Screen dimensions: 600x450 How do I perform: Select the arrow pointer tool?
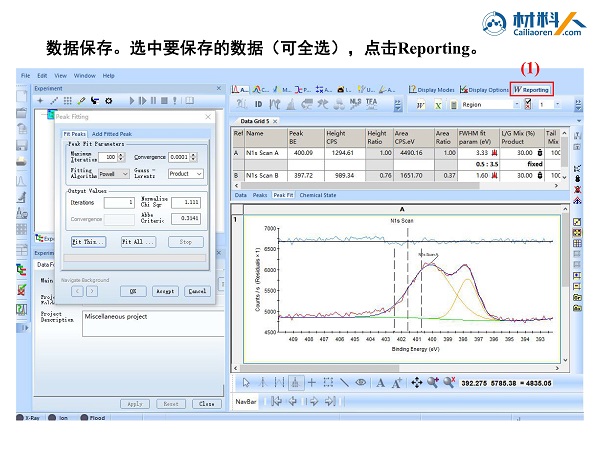[246, 382]
